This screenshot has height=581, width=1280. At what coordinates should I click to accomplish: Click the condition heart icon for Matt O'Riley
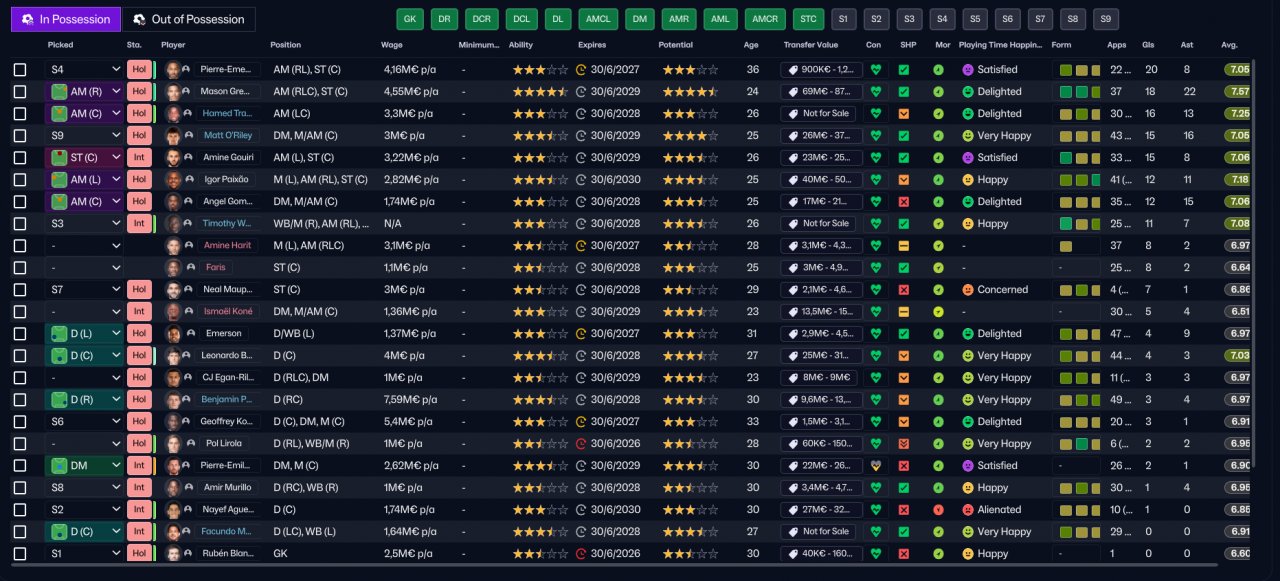(x=876, y=136)
